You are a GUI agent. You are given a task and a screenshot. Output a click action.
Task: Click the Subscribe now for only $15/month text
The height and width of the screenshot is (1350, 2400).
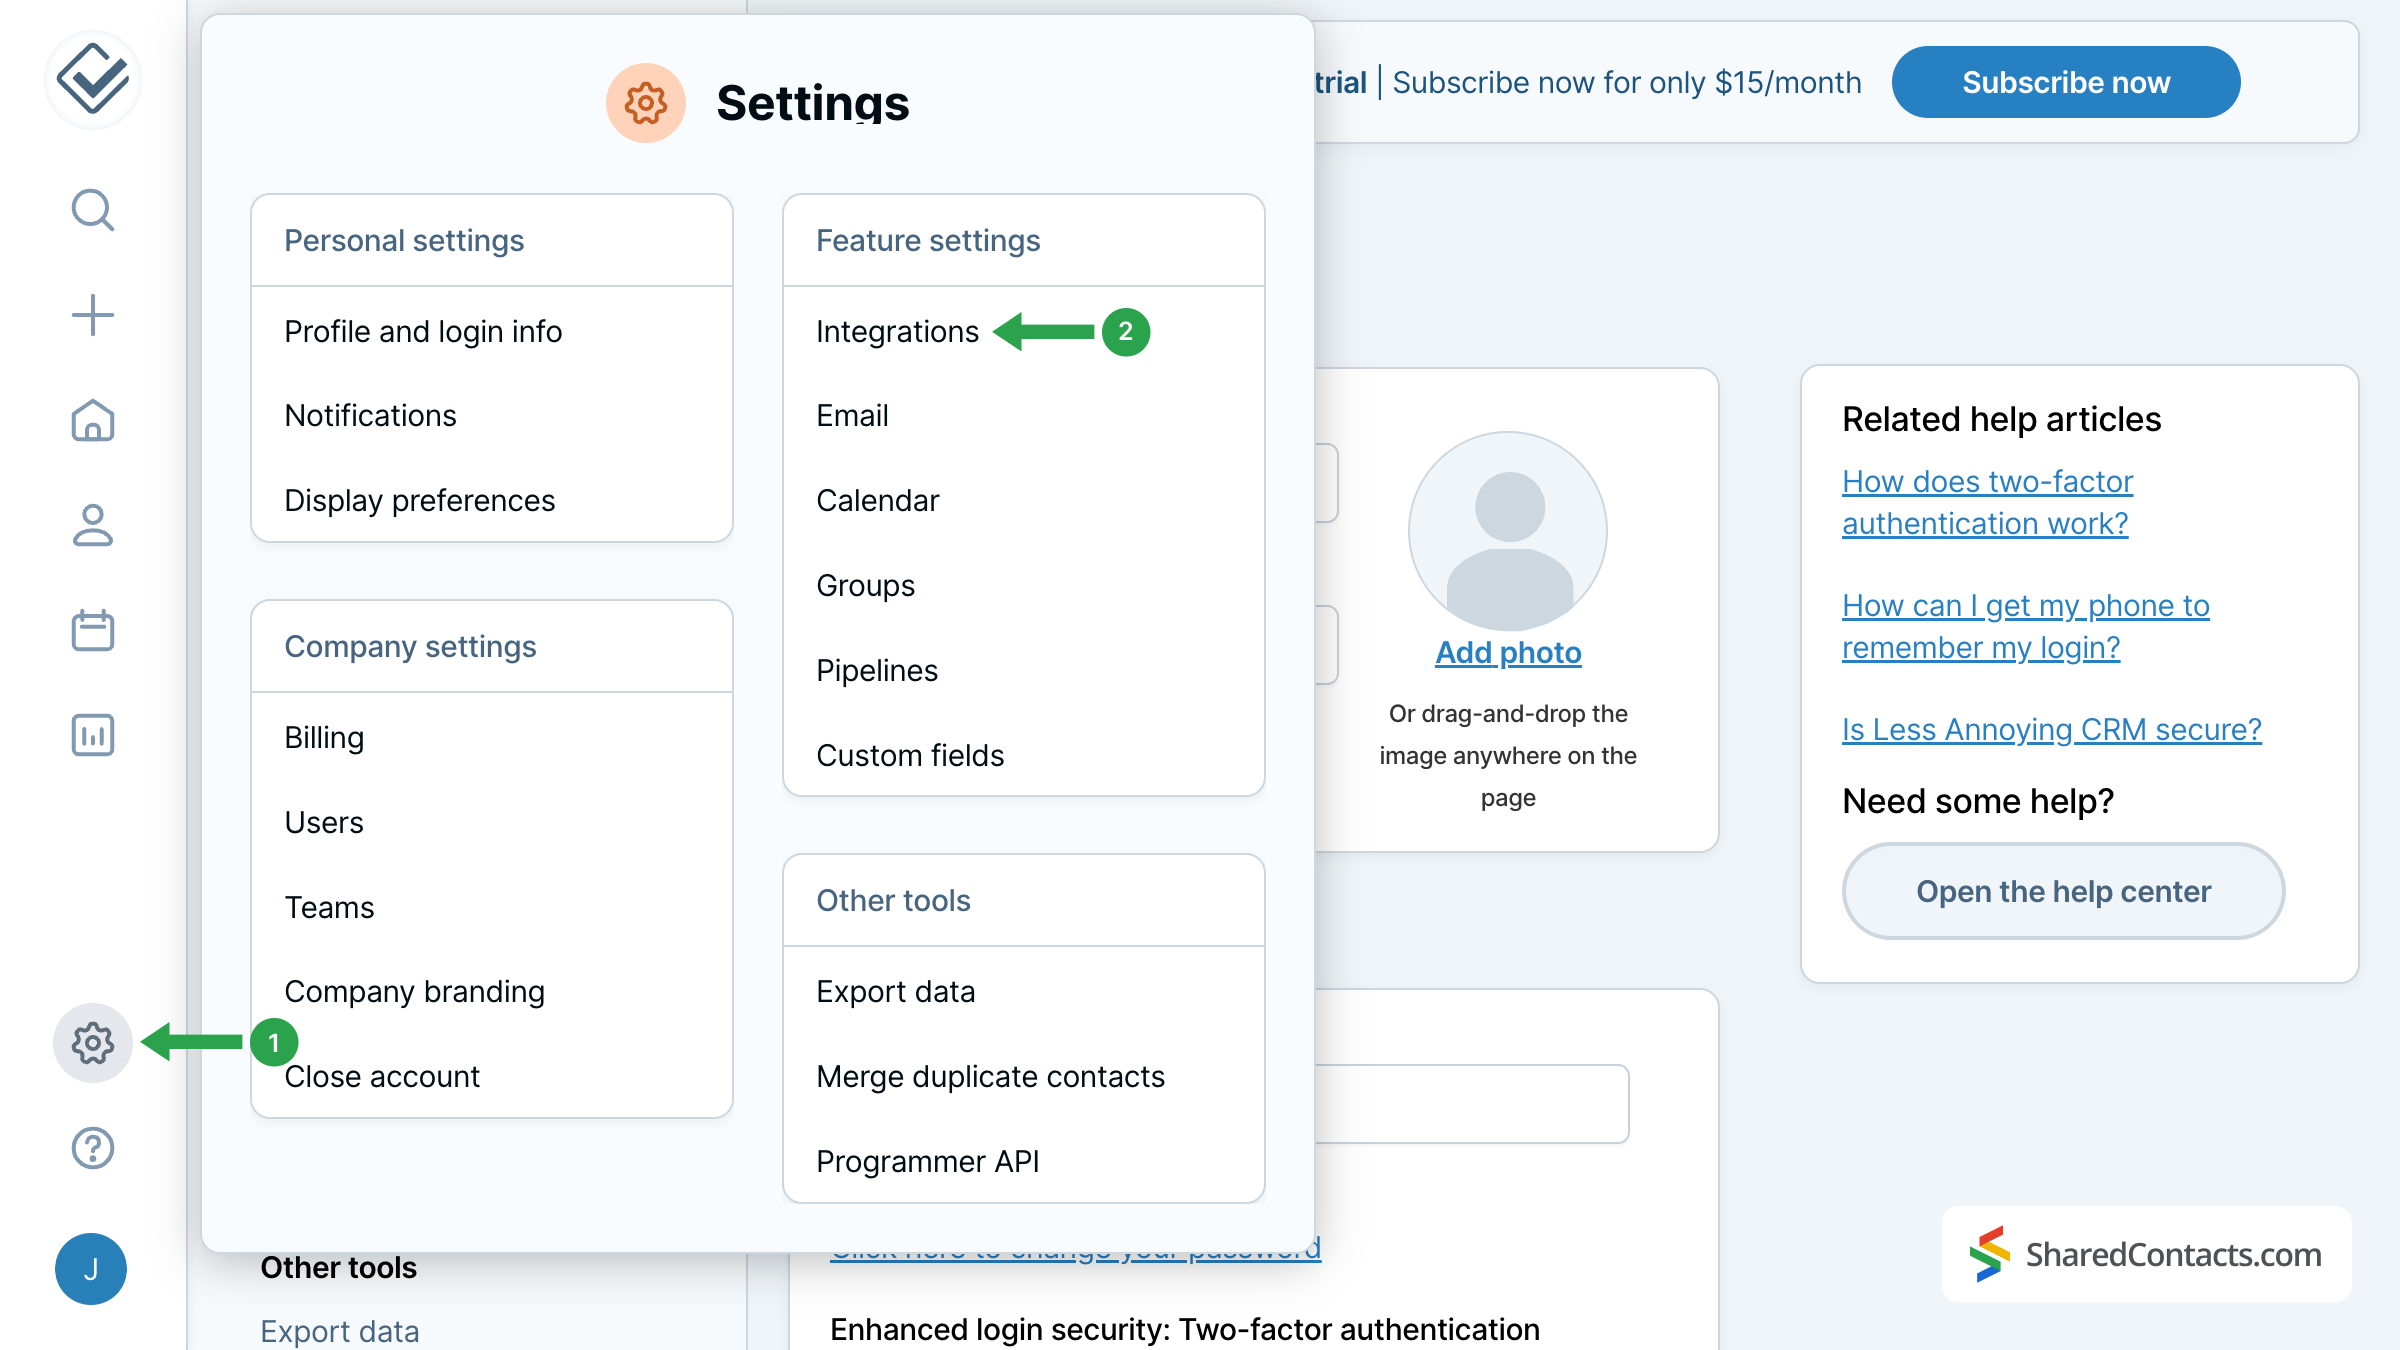[x=1627, y=82]
